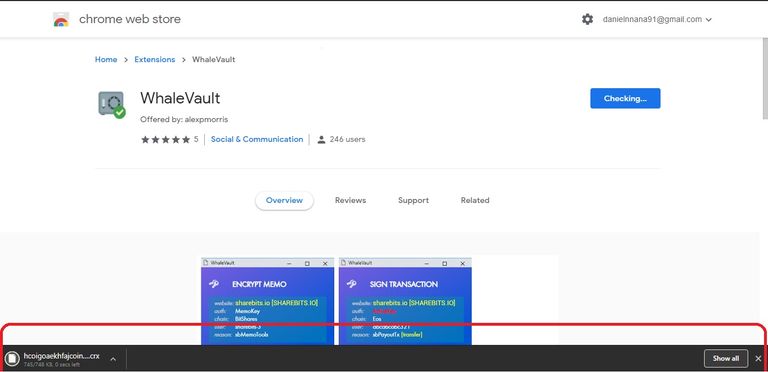Viewport: 768px width, 372px height.
Task: Open the Social & Communication category link
Action: (257, 140)
